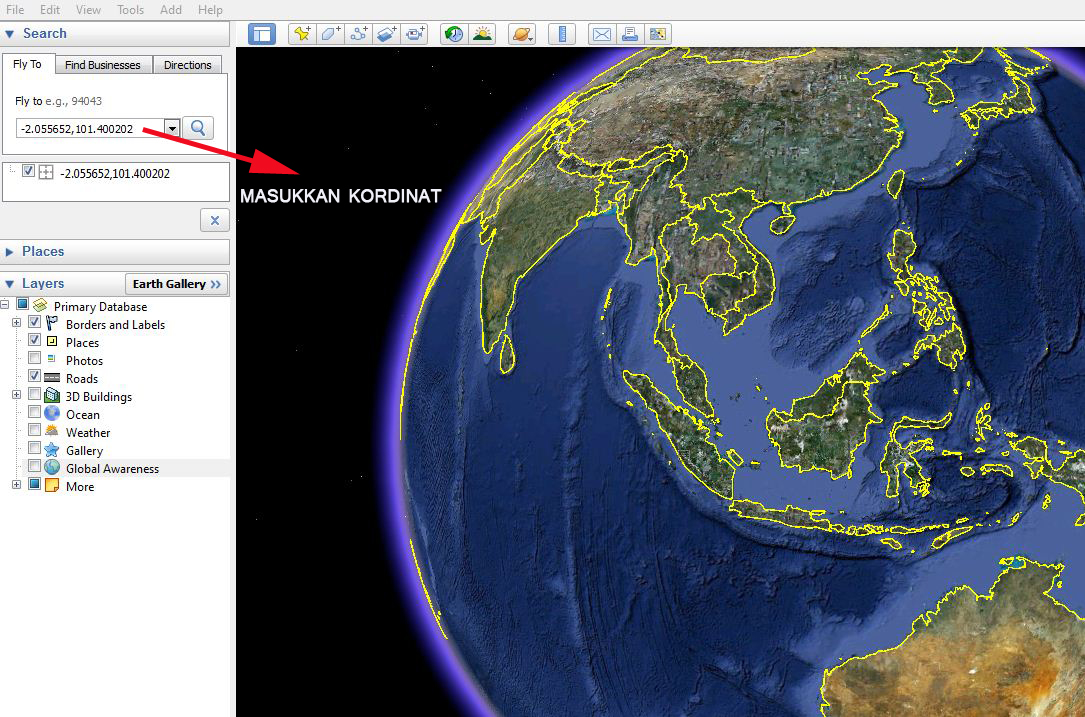Select the Global Awareness layer label

click(x=112, y=469)
